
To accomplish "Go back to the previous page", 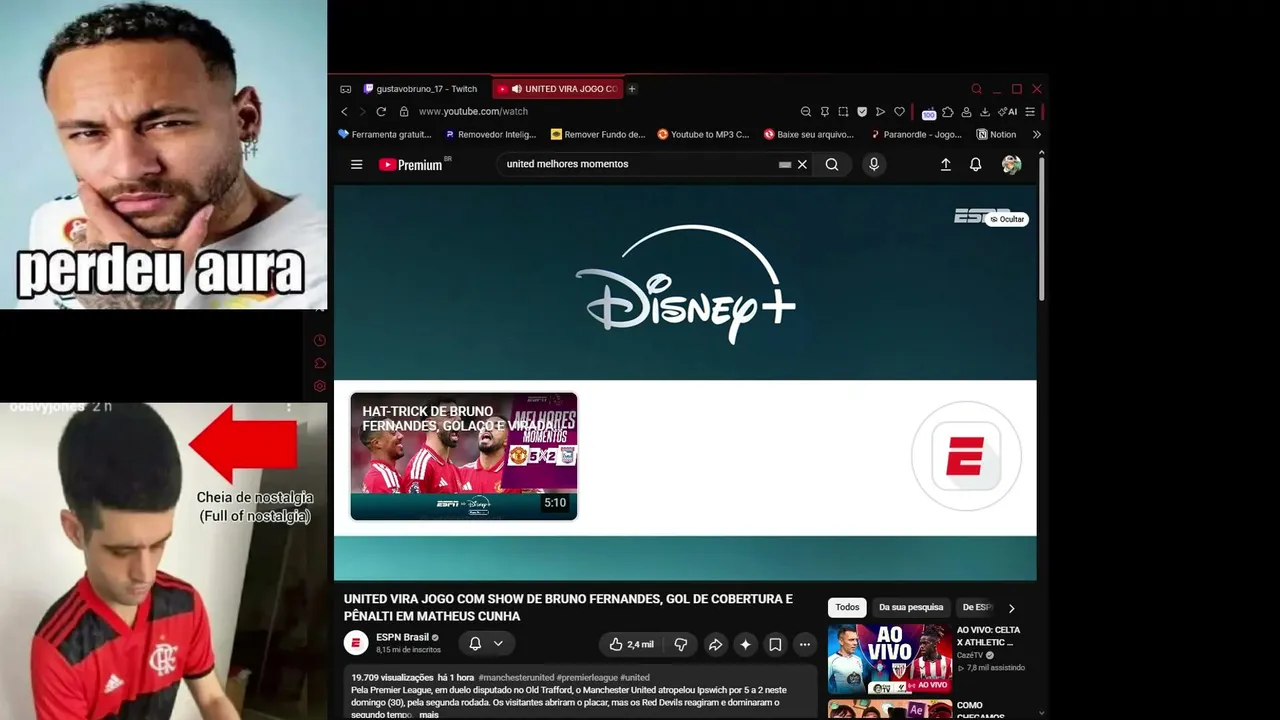I will click(345, 112).
